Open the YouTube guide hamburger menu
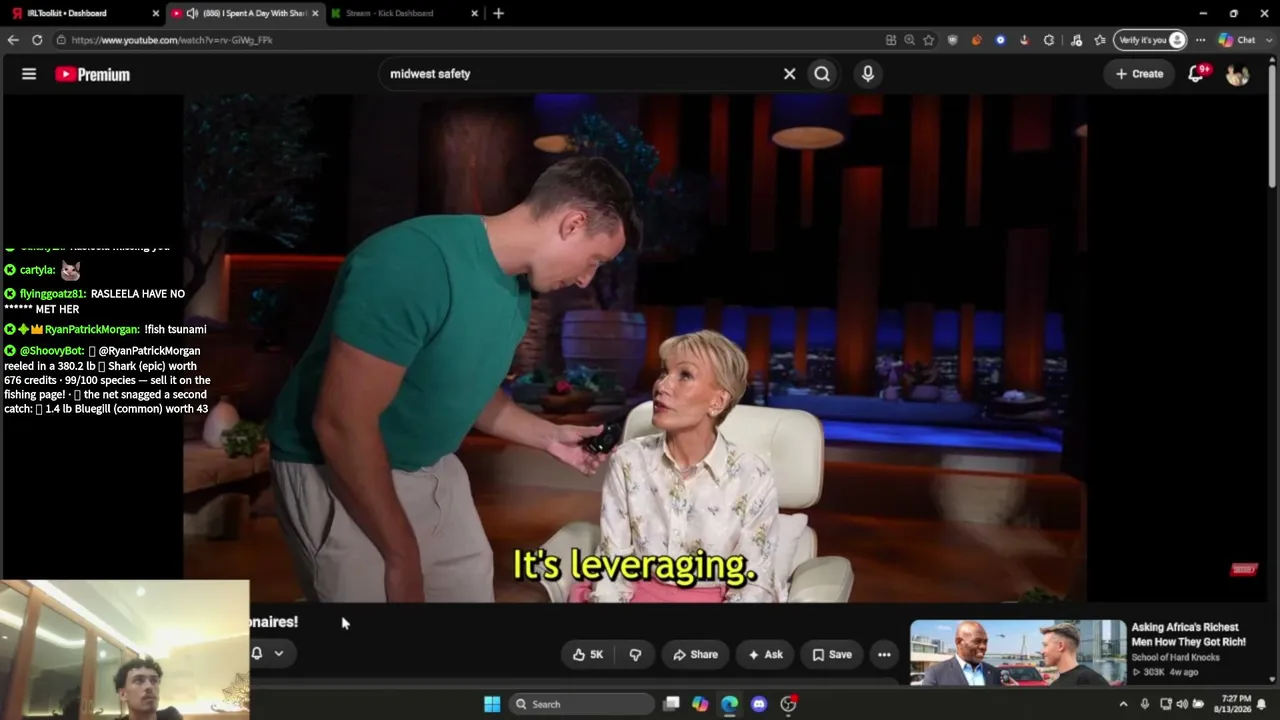Image resolution: width=1280 pixels, height=720 pixels. [29, 74]
